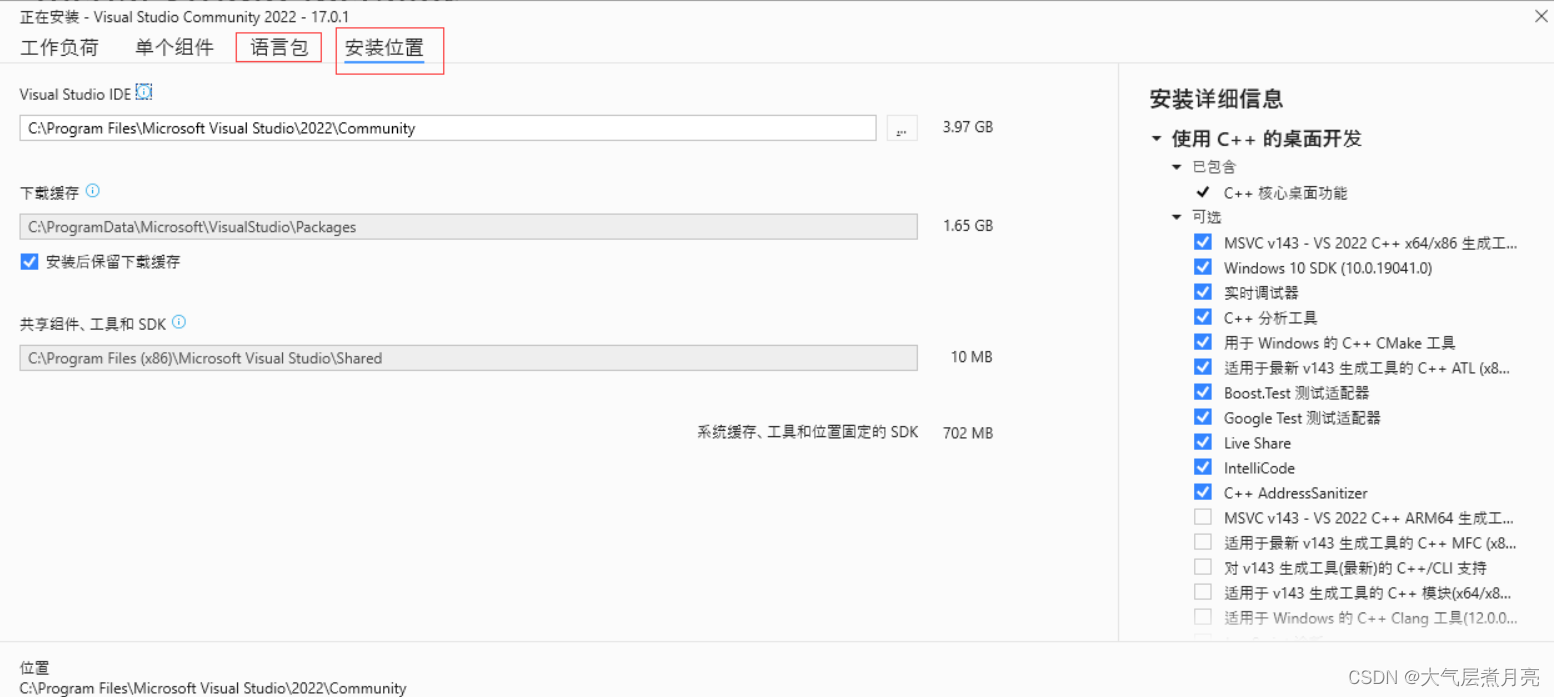Click the 702 MB size value
Screen dimensions: 1554x697
coord(968,433)
